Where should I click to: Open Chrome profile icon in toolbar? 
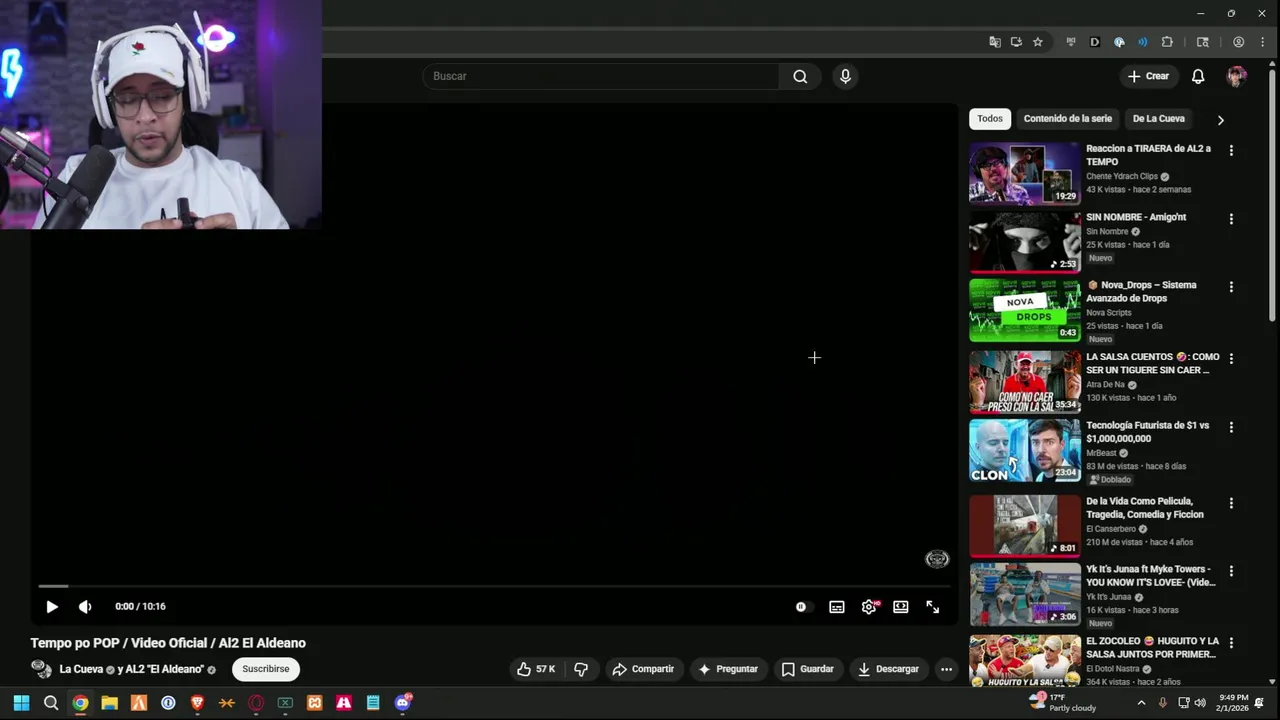[x=1239, y=42]
